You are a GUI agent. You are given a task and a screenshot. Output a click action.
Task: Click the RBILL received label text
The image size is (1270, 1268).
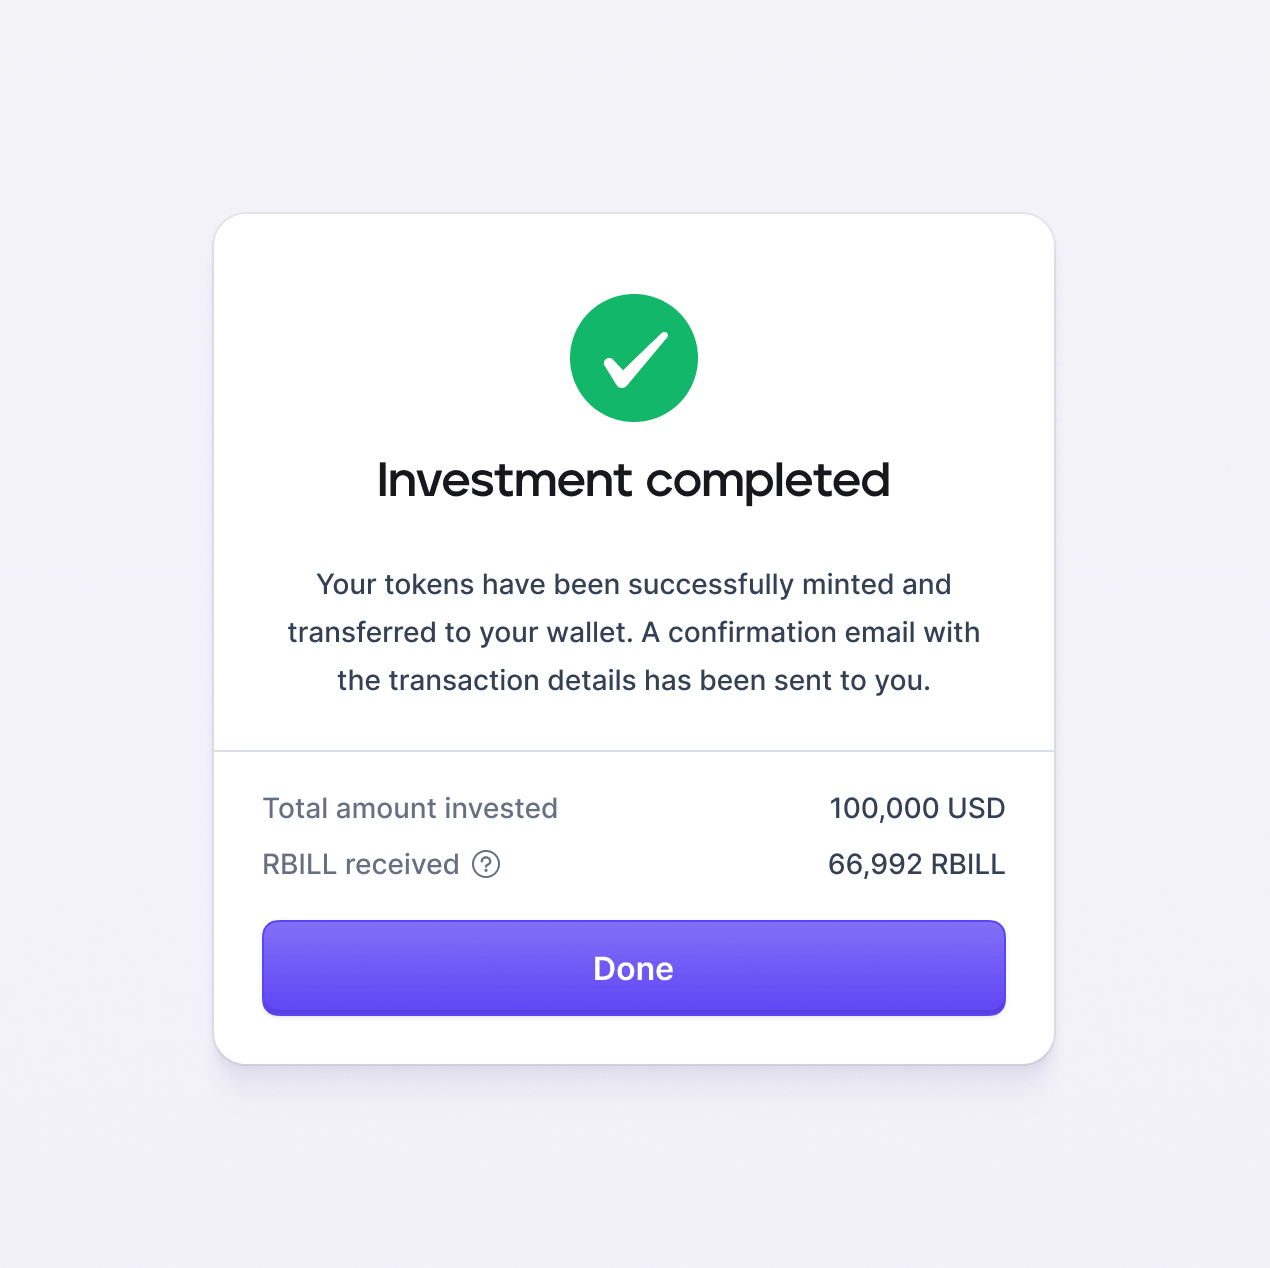tap(360, 864)
